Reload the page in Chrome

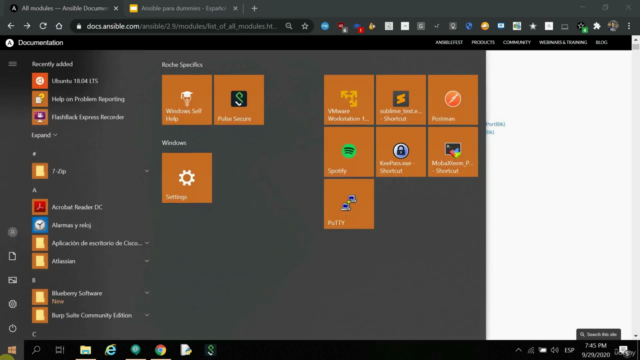click(43, 26)
